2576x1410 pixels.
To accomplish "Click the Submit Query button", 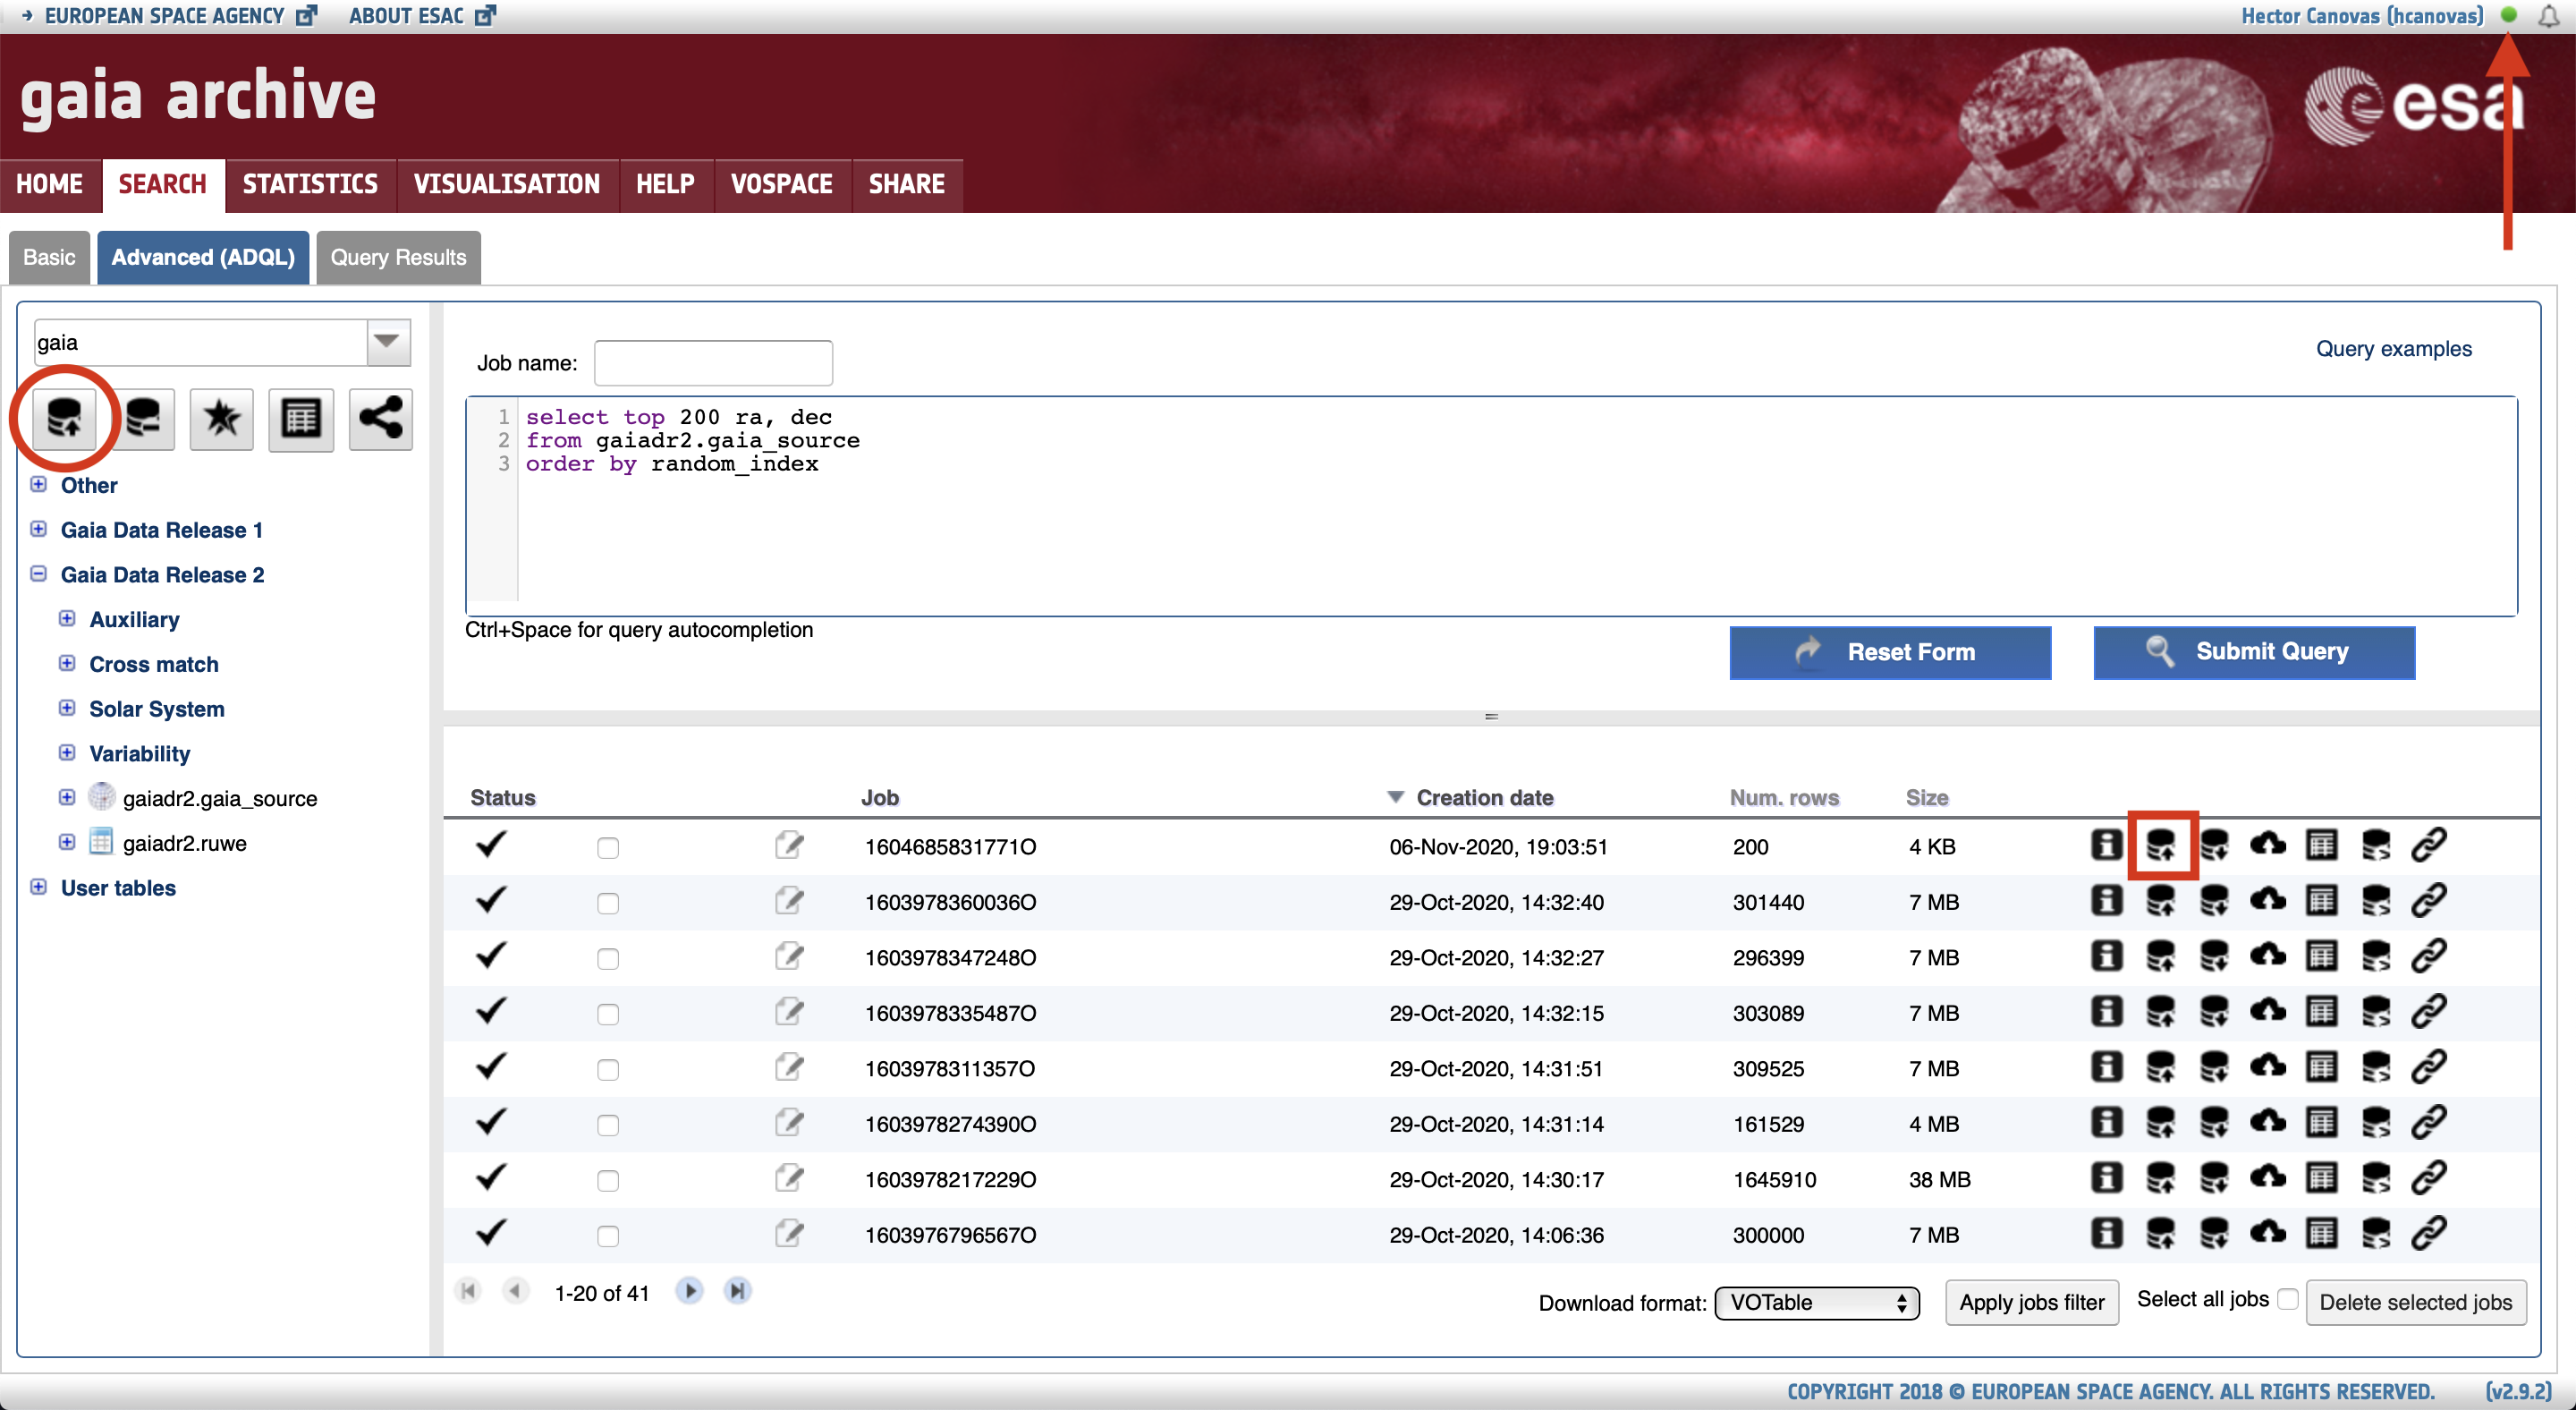I will [x=2254, y=652].
